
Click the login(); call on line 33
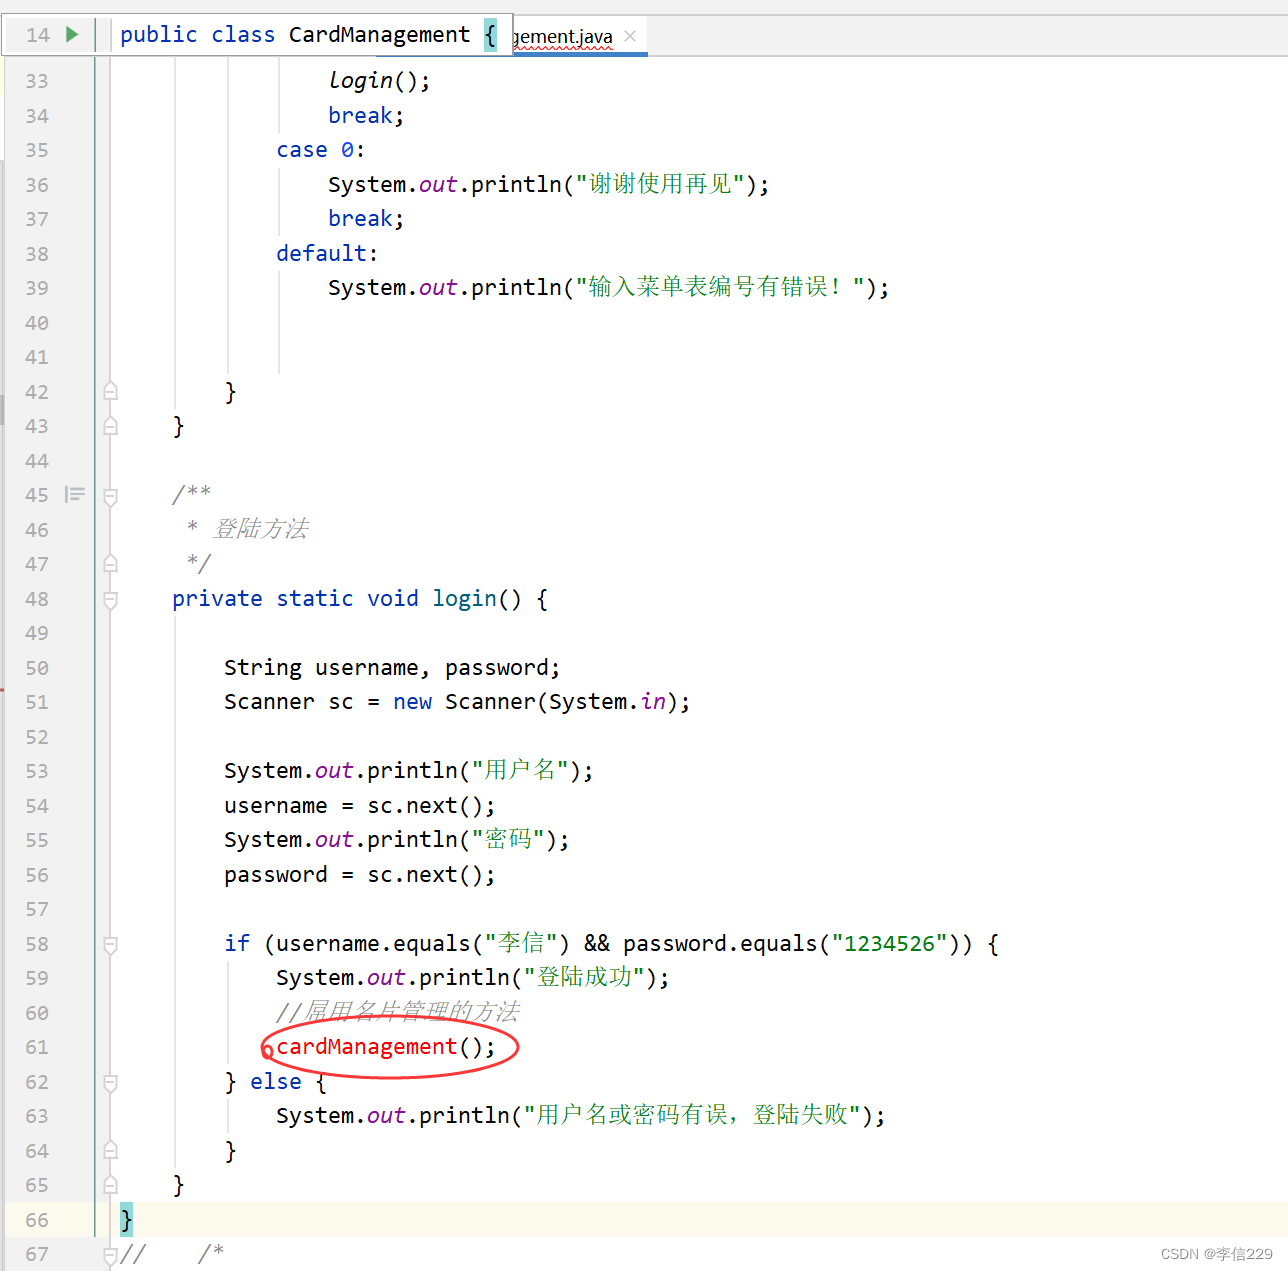click(379, 81)
